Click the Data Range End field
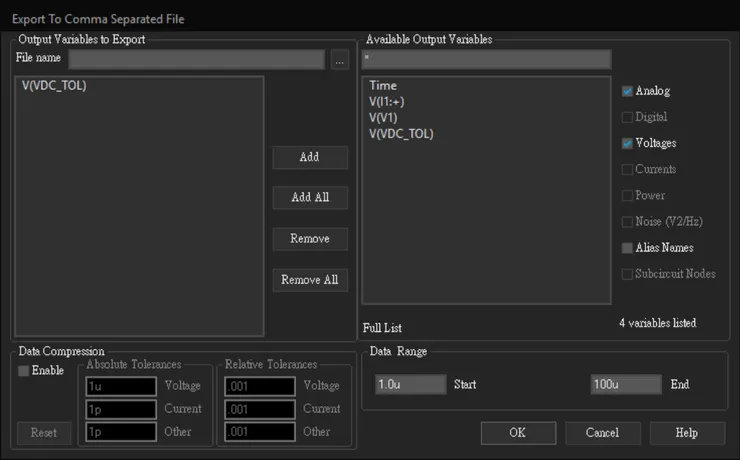The width and height of the screenshot is (740, 460). (x=626, y=385)
